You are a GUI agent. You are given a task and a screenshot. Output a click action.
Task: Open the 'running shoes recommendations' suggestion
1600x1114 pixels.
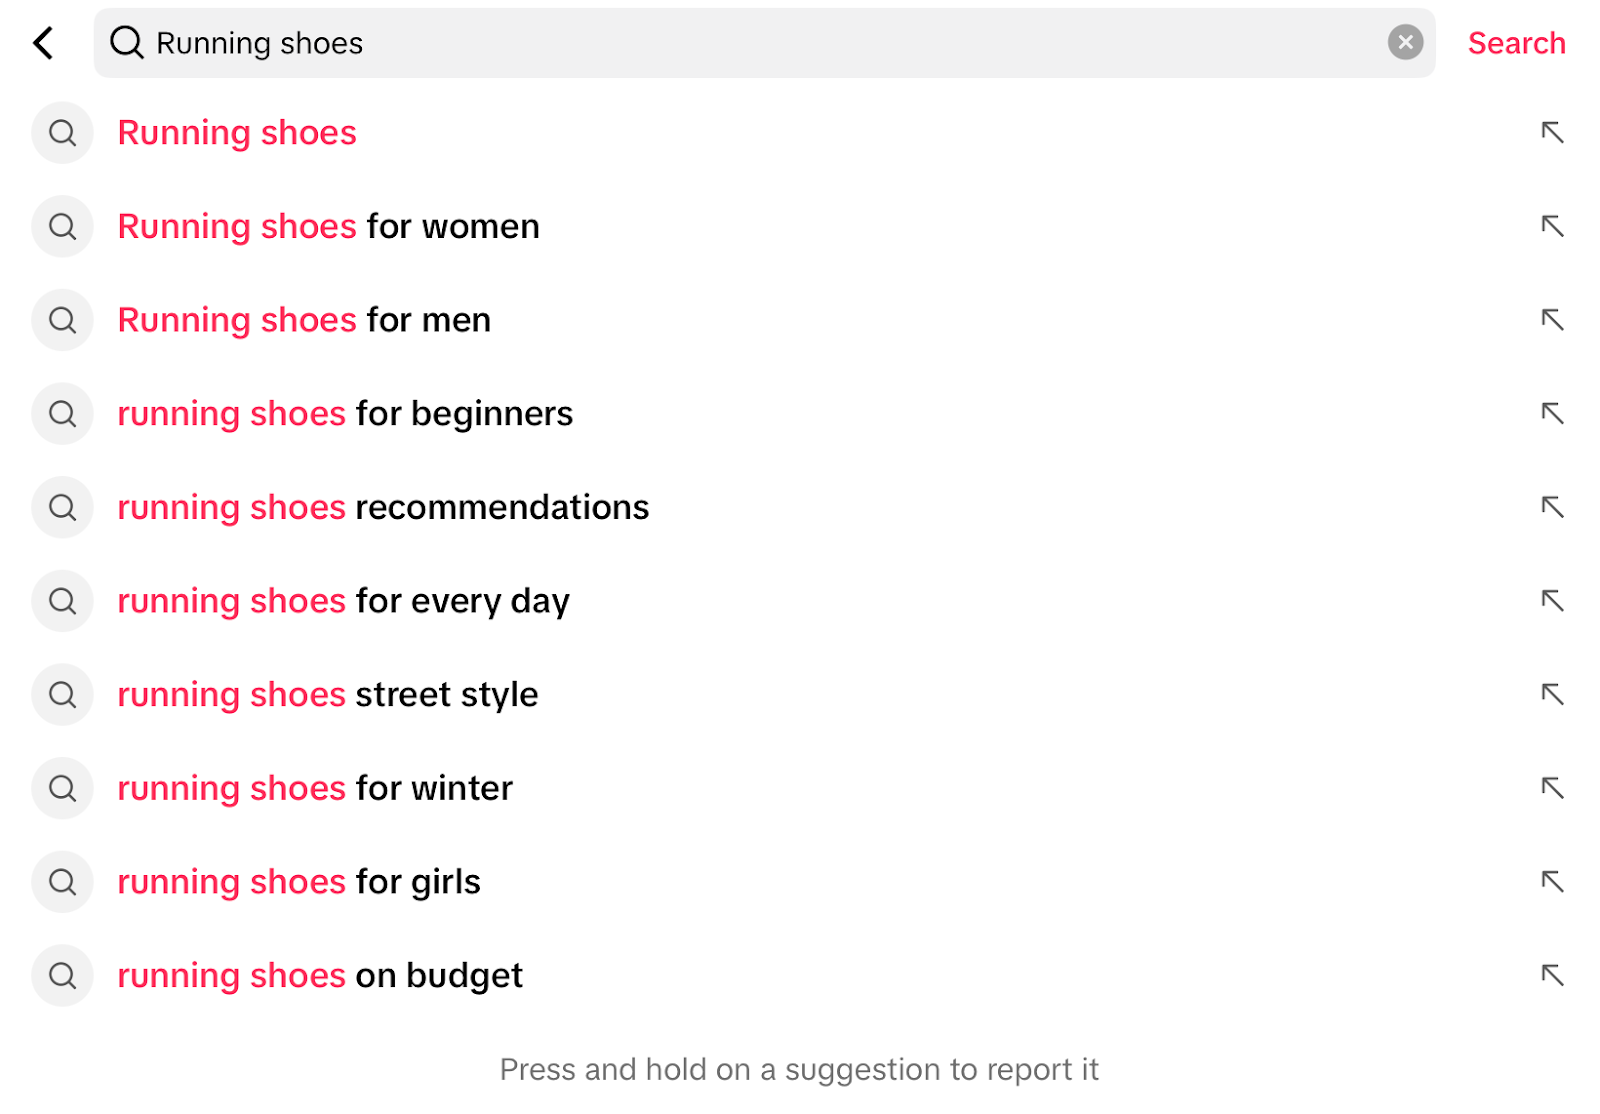(383, 507)
